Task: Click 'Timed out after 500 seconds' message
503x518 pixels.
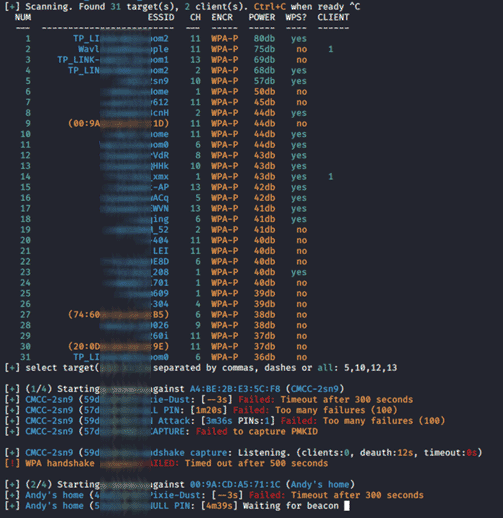Action: pyautogui.click(x=256, y=463)
